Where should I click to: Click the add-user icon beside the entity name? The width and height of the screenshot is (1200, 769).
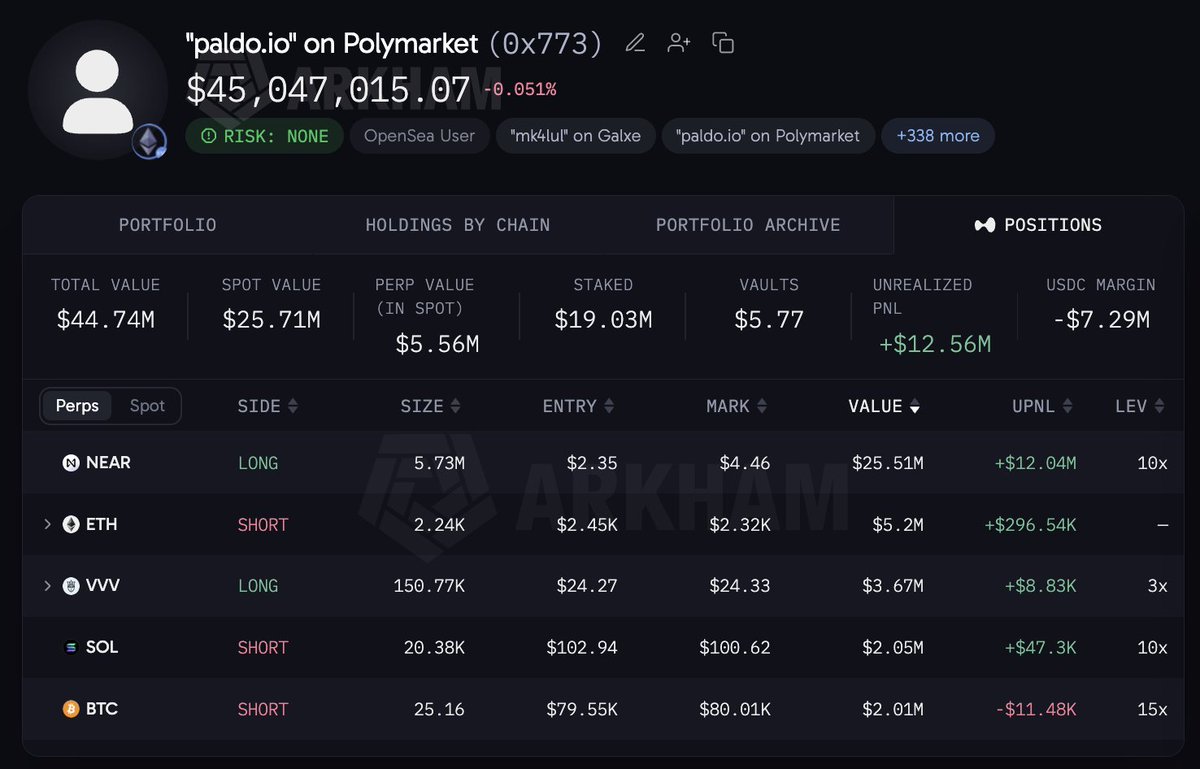pos(679,43)
